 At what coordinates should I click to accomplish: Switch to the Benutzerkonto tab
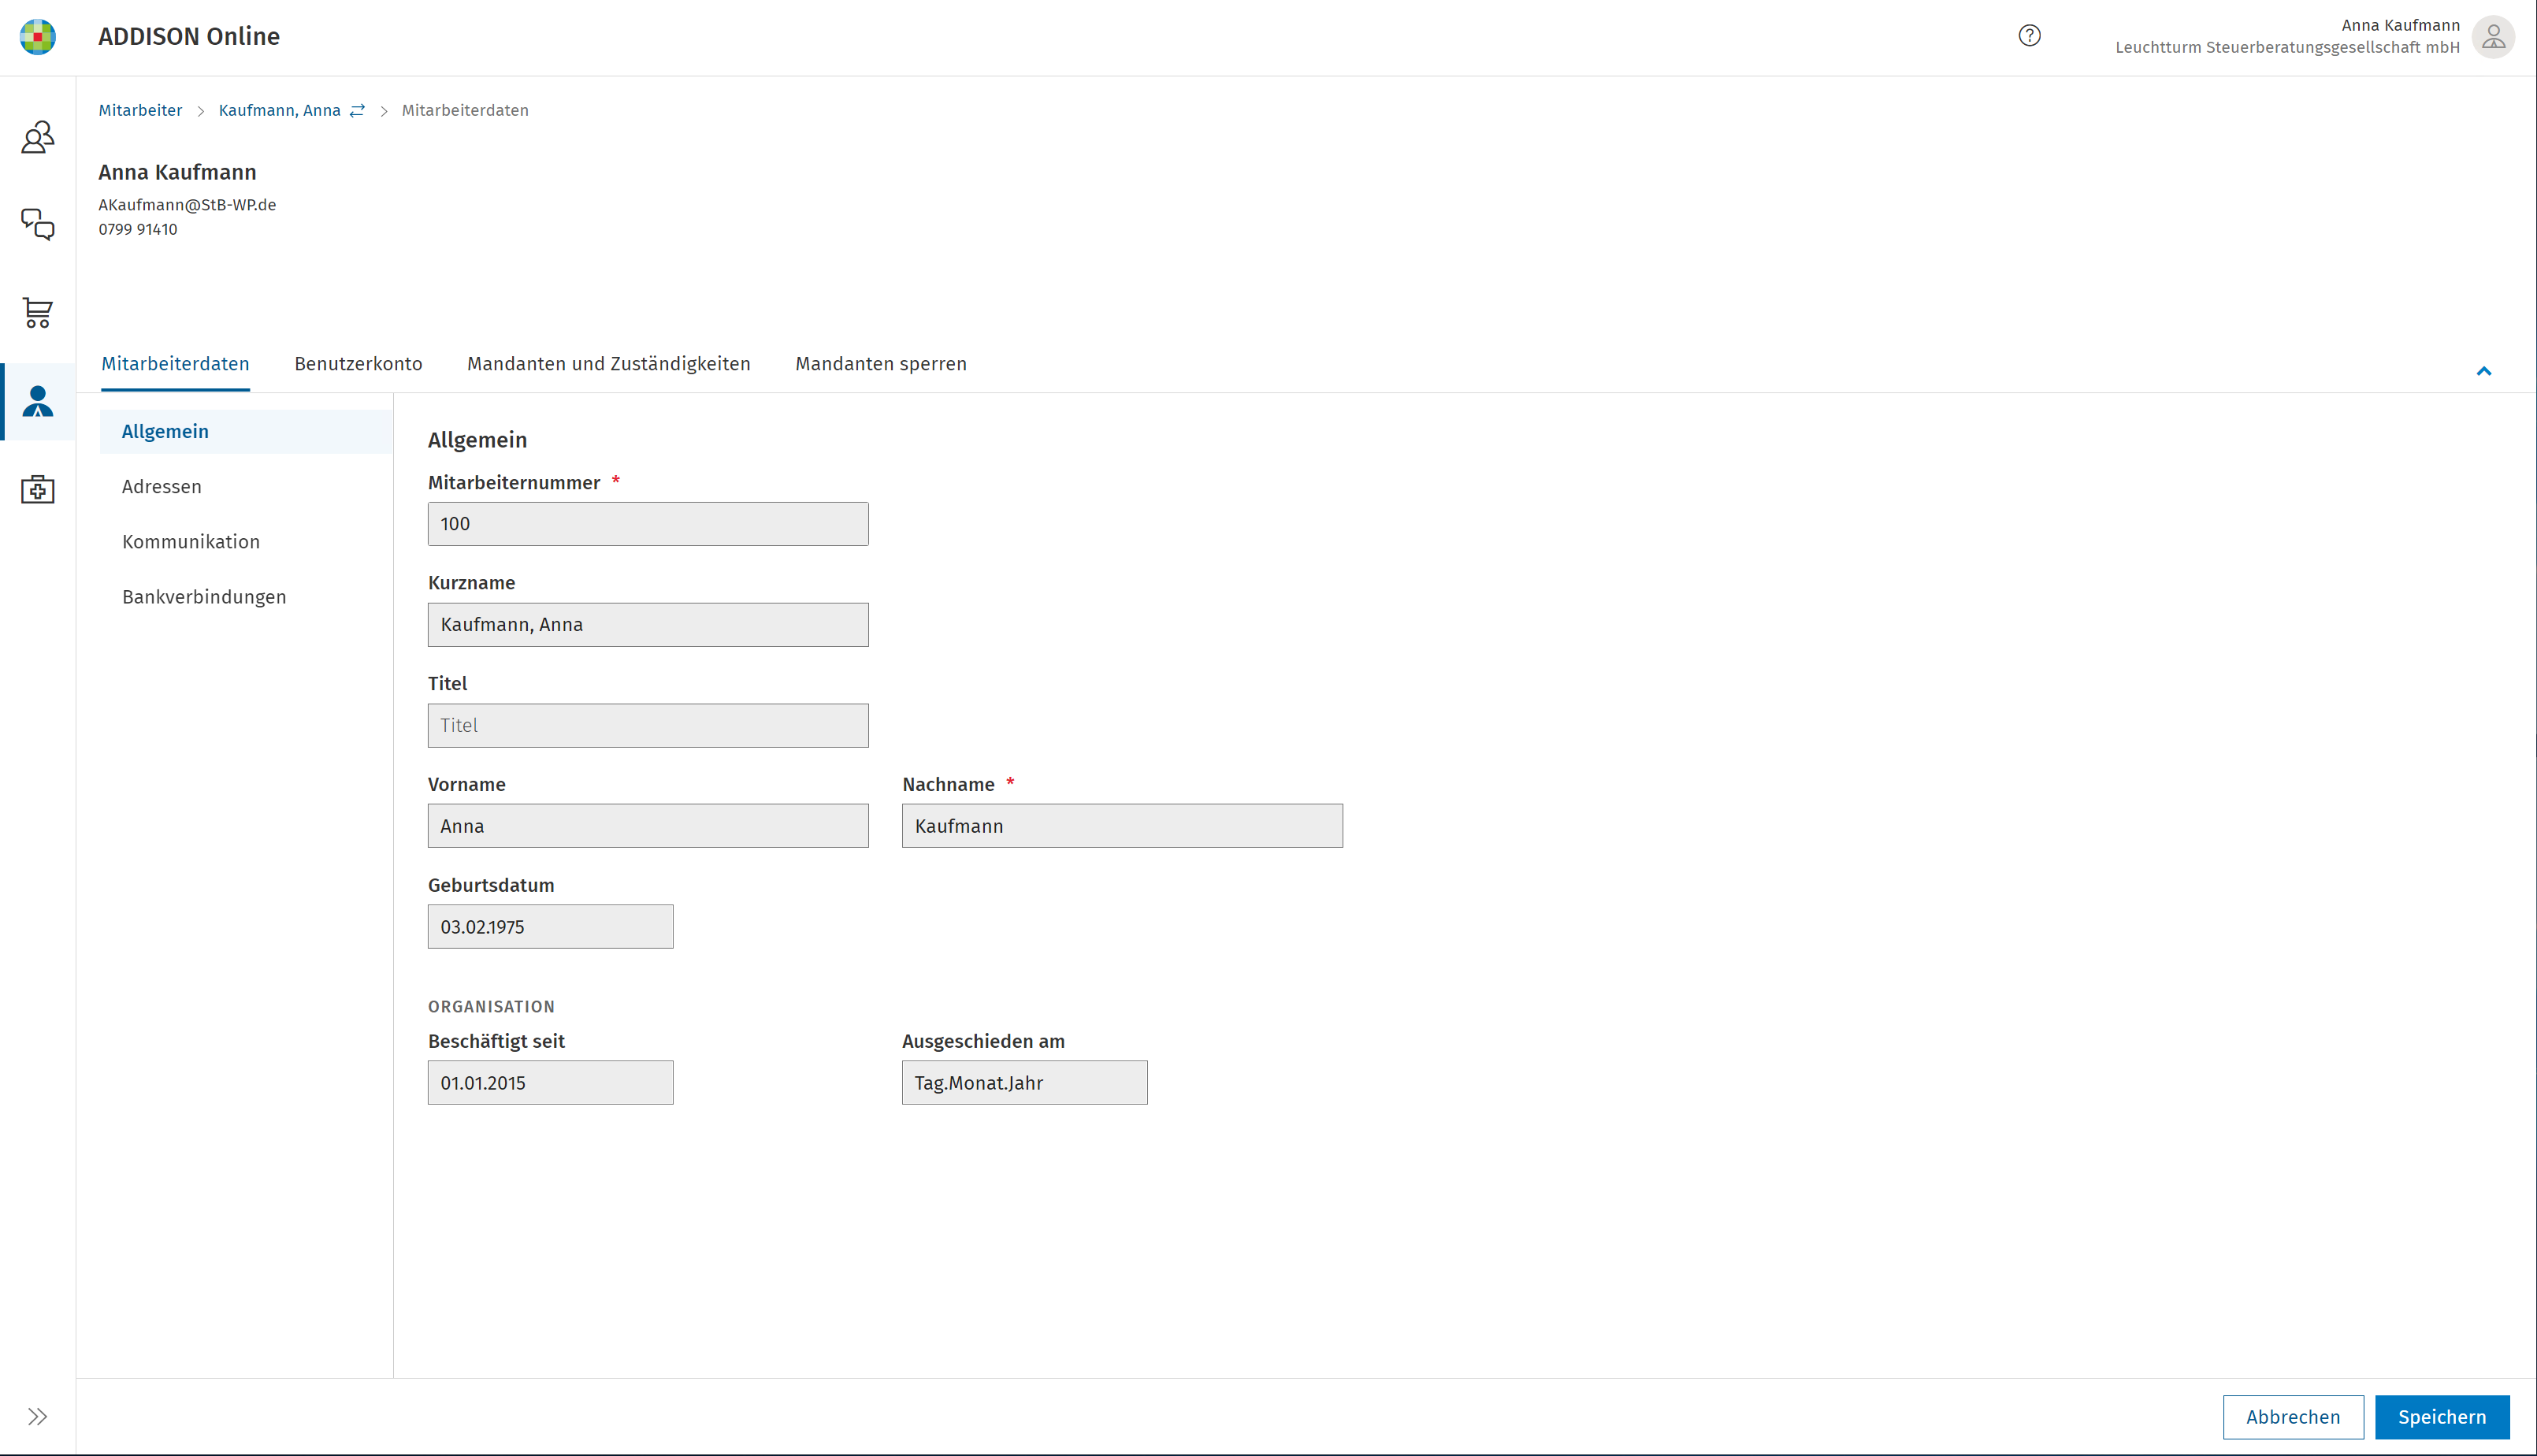coord(358,364)
